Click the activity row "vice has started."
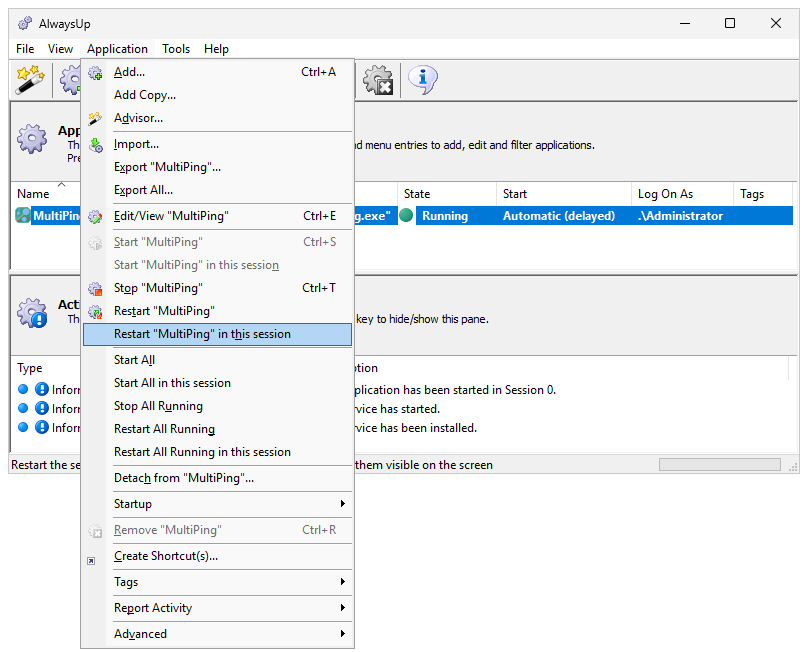The height and width of the screenshot is (652, 810). pyautogui.click(x=397, y=409)
